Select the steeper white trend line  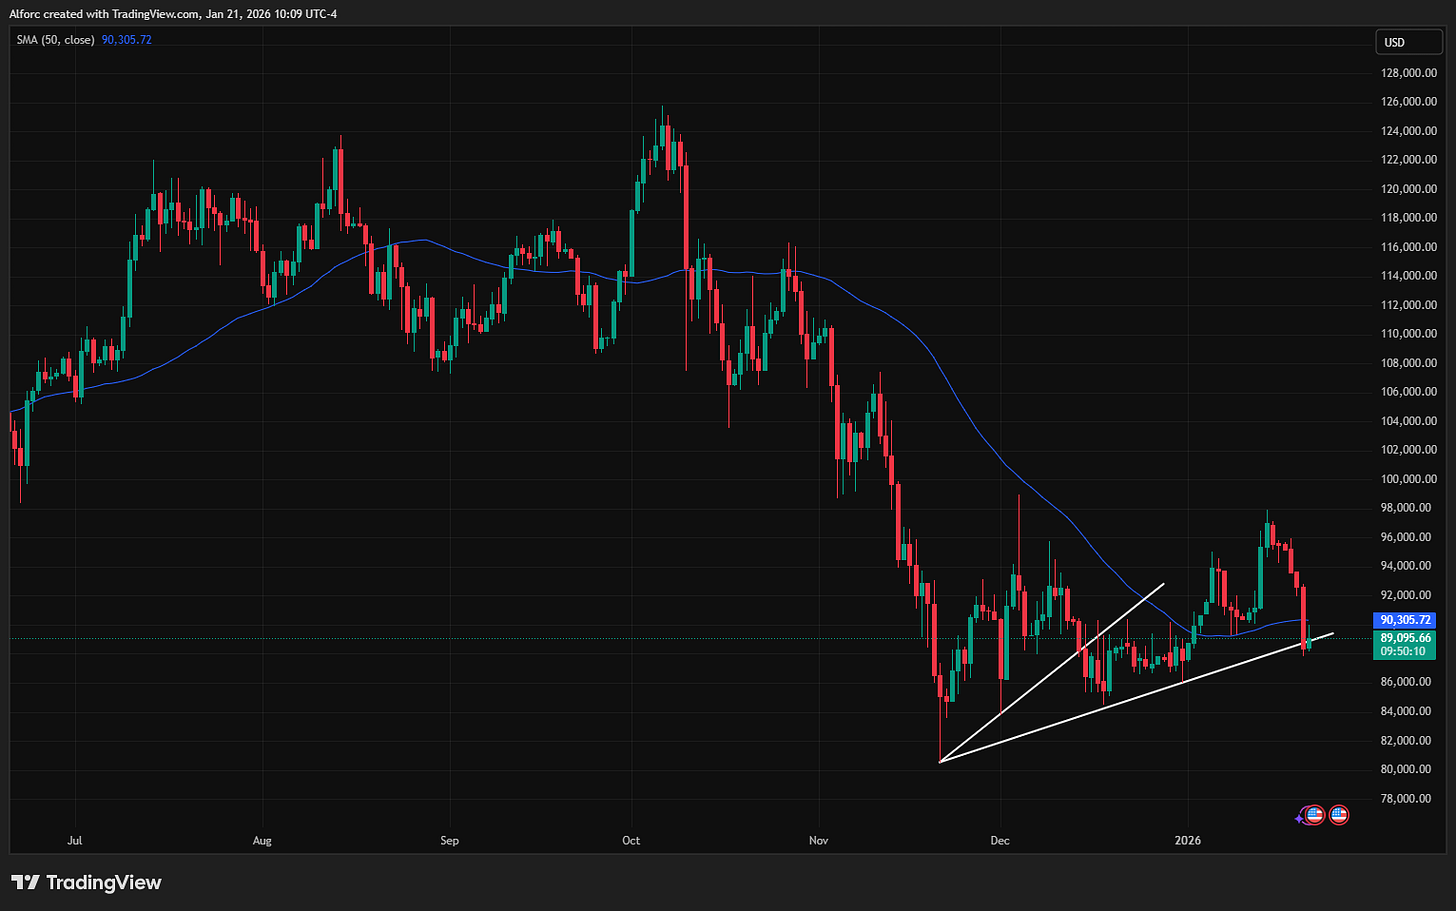1052,672
